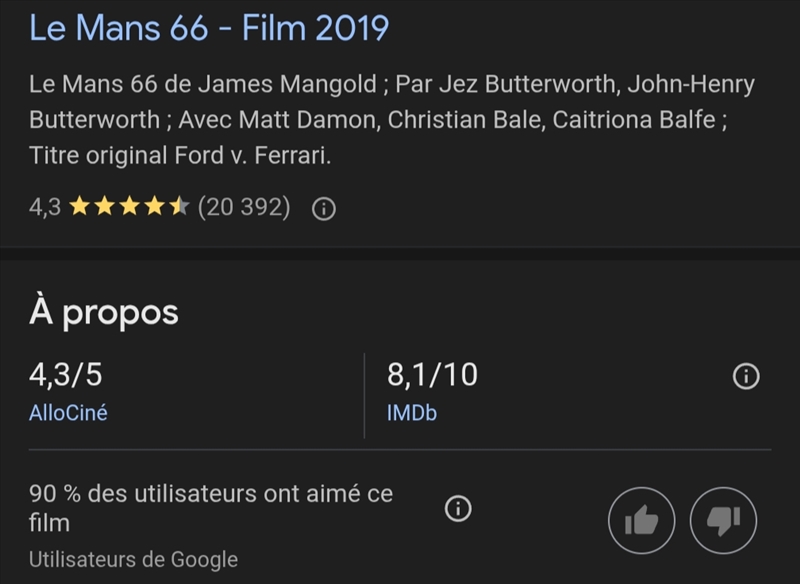Click the 8,1/10 IMDb score

(x=432, y=376)
